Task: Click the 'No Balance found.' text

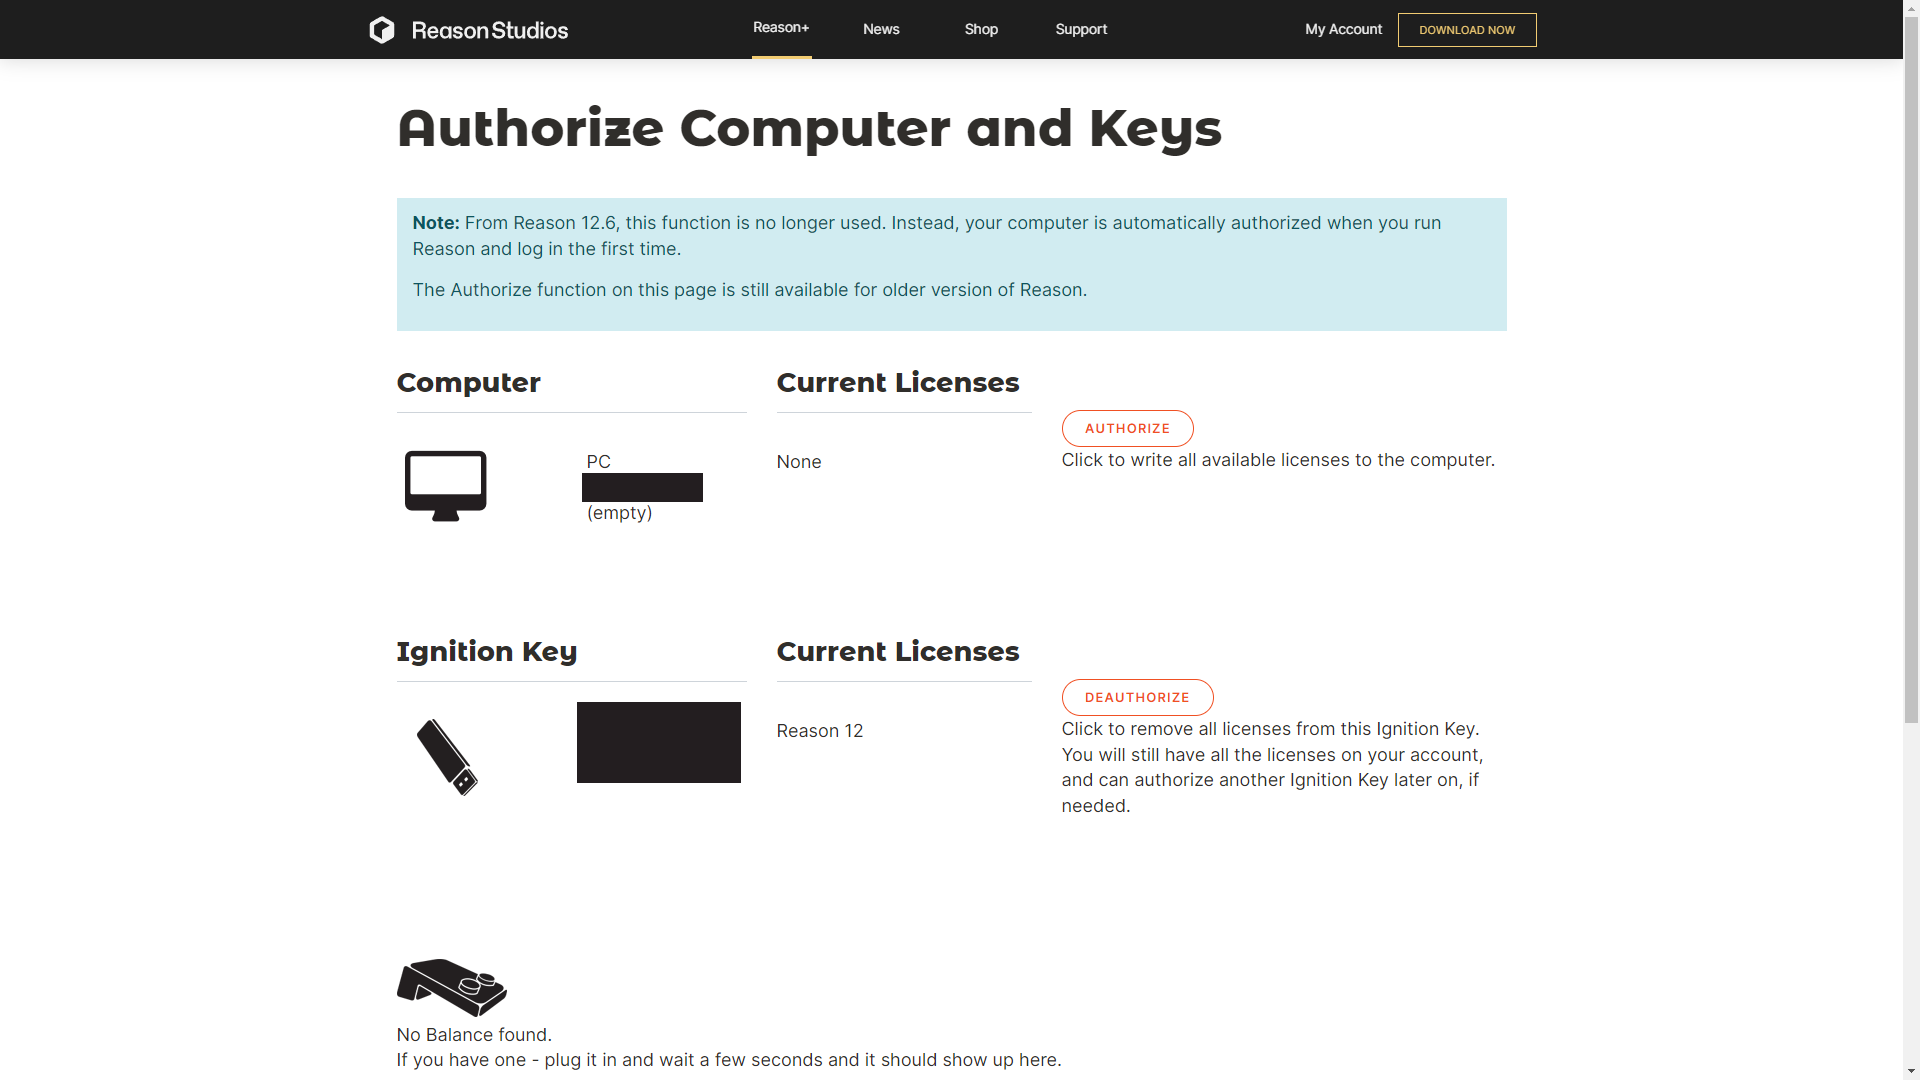Action: click(474, 1035)
